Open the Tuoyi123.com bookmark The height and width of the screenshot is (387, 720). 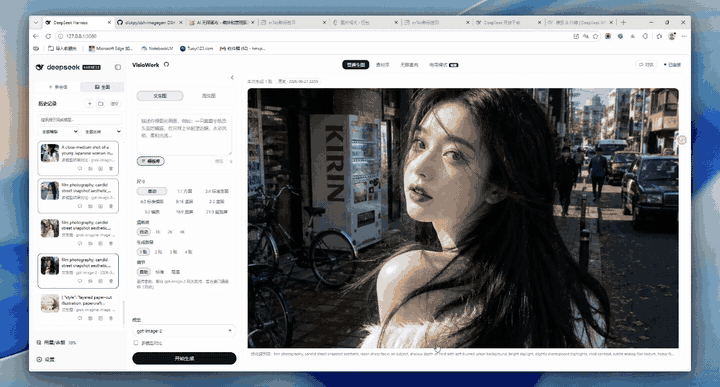197,48
